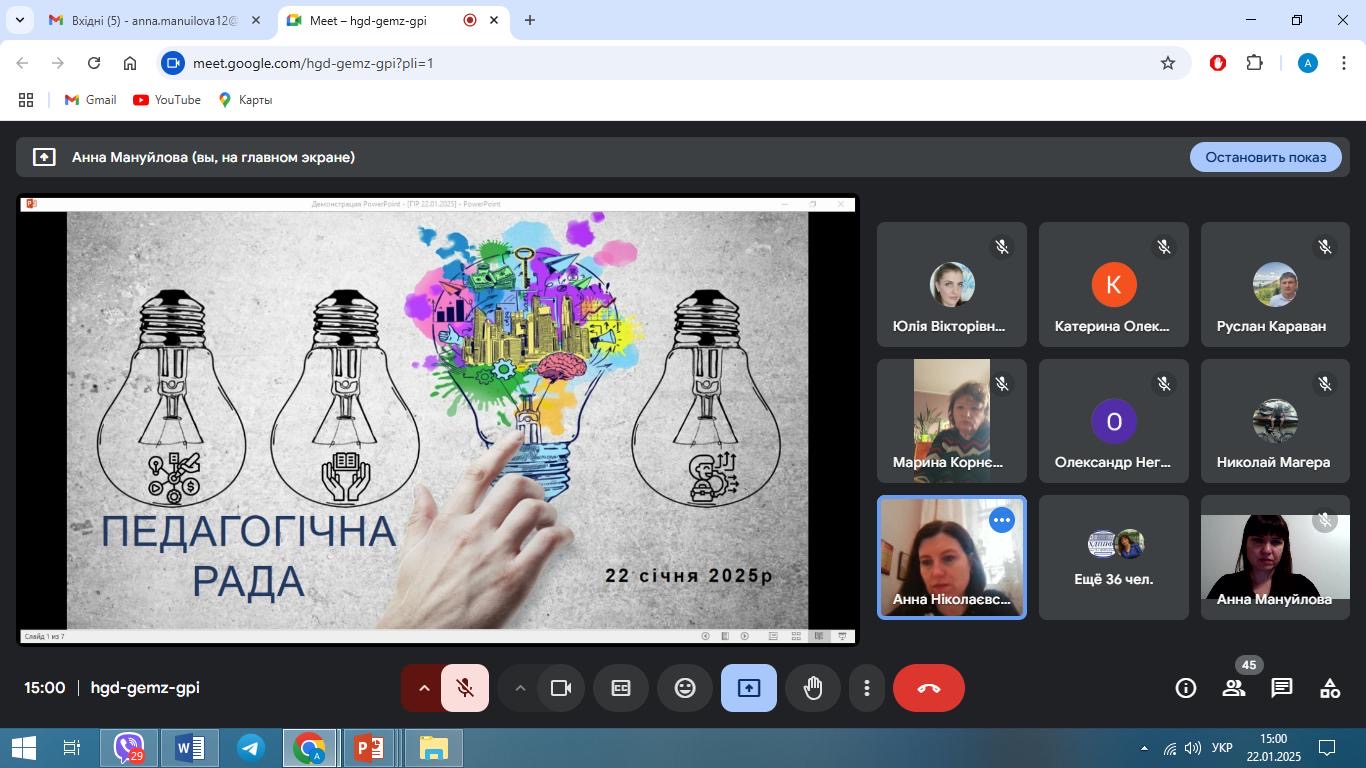The height and width of the screenshot is (768, 1366).
Task: Open the Windows Start menu
Action: pos(24,748)
